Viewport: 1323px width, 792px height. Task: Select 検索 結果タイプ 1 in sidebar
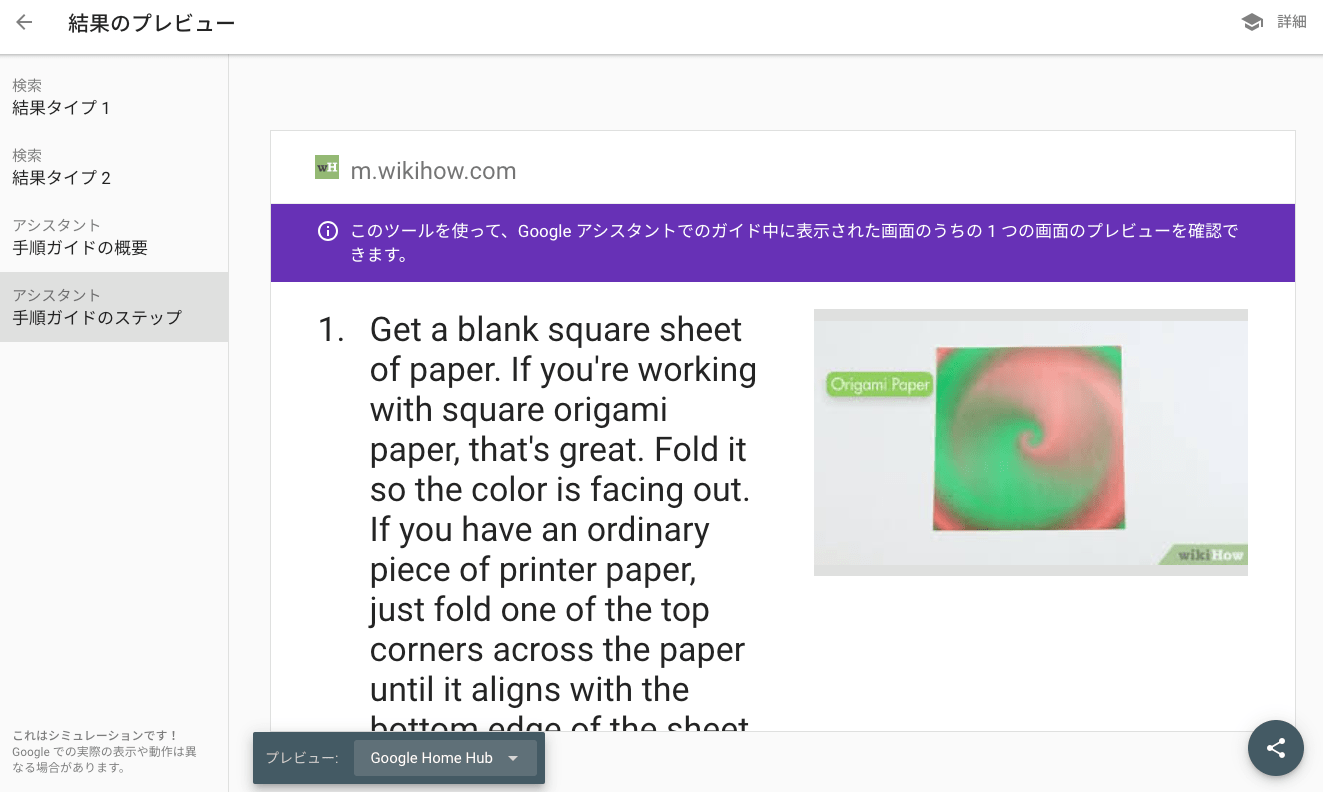pyautogui.click(x=61, y=97)
